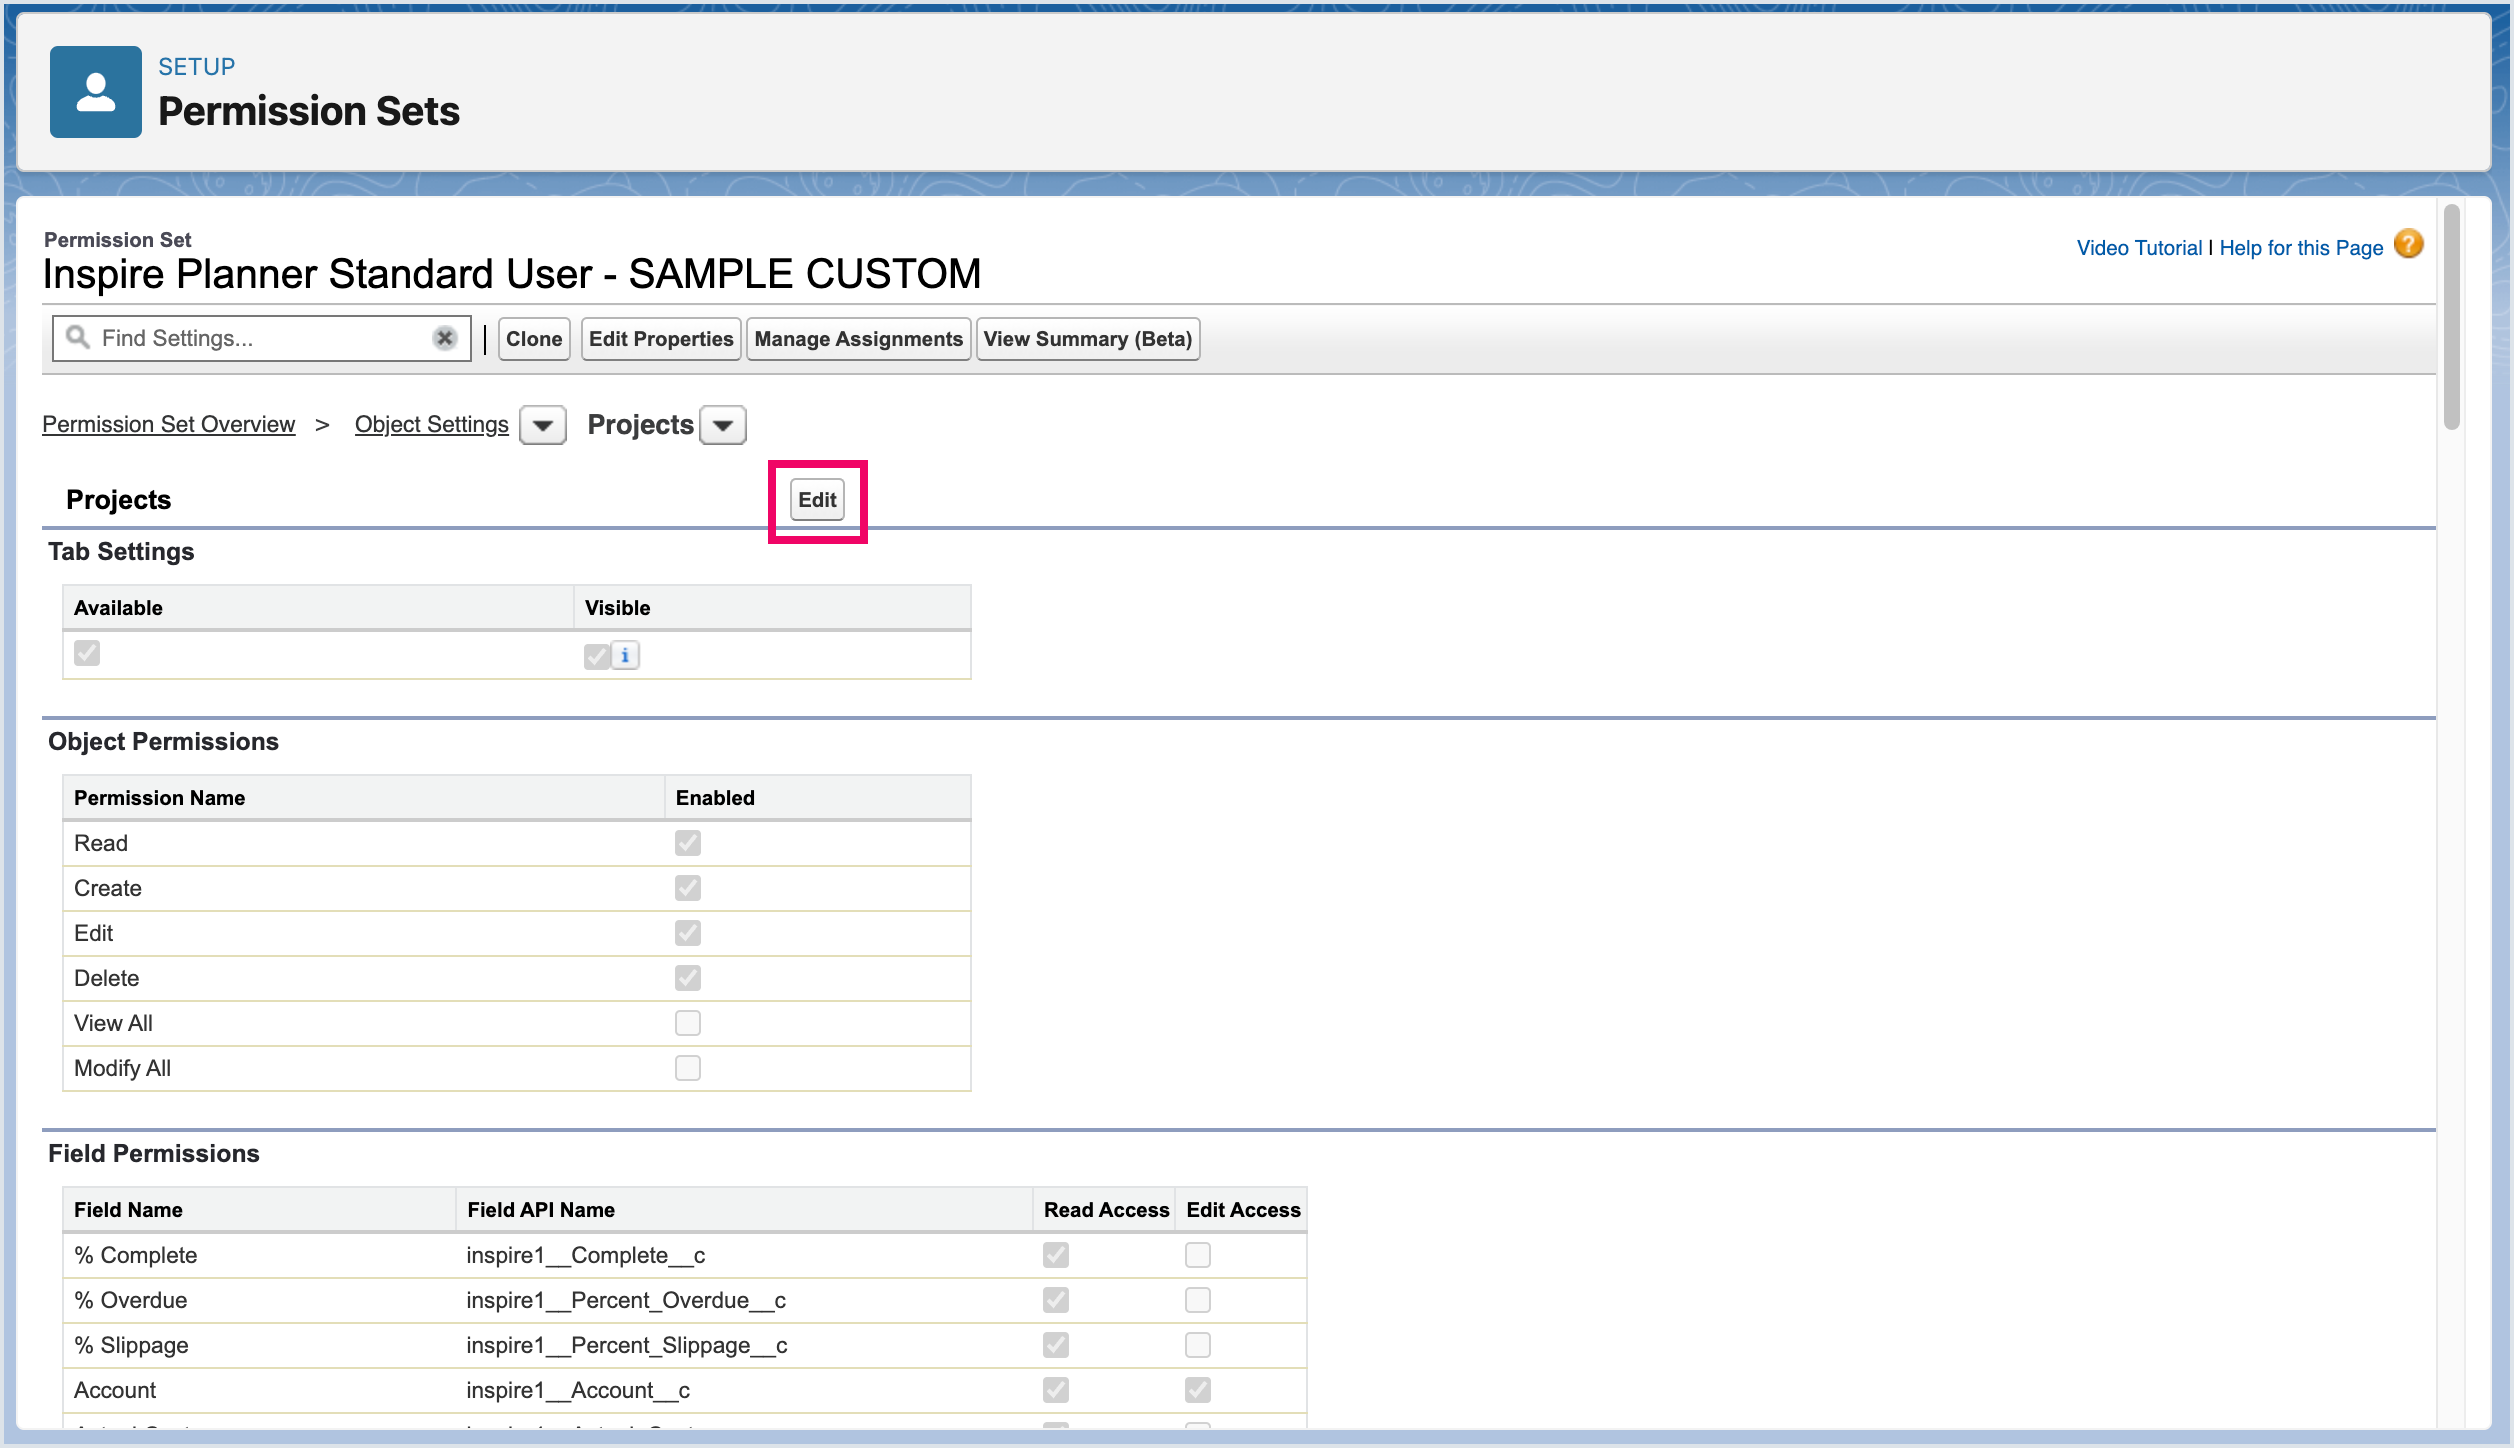This screenshot has height=1448, width=2514.
Task: Open Edit Properties
Action: click(661, 339)
